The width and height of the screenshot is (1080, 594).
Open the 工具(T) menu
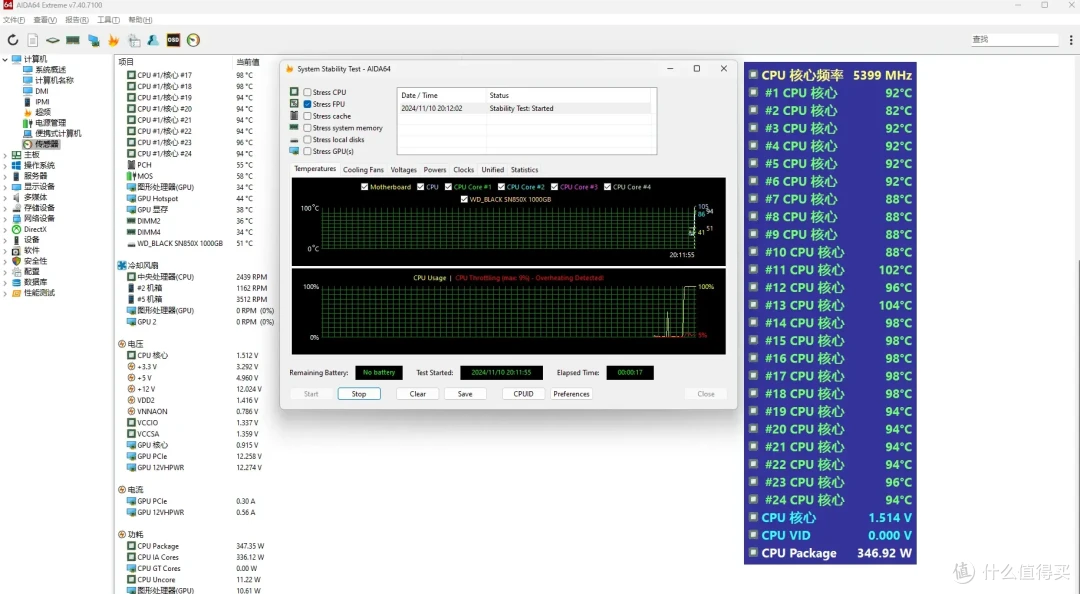click(108, 20)
